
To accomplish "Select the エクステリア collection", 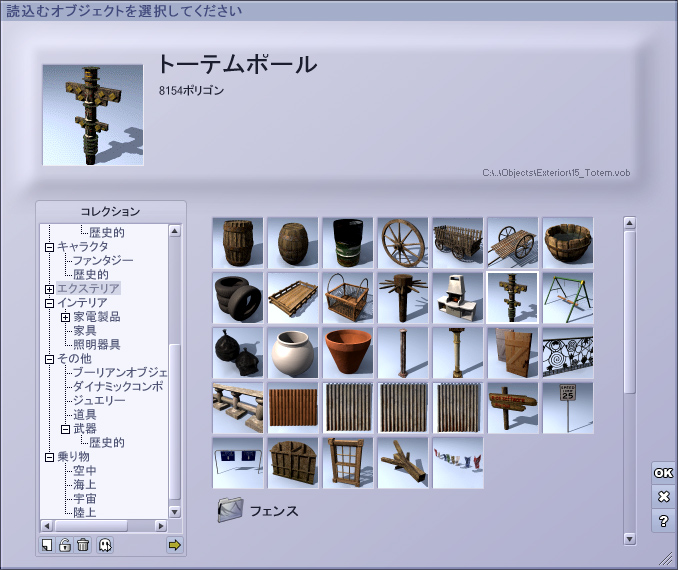I will point(88,288).
